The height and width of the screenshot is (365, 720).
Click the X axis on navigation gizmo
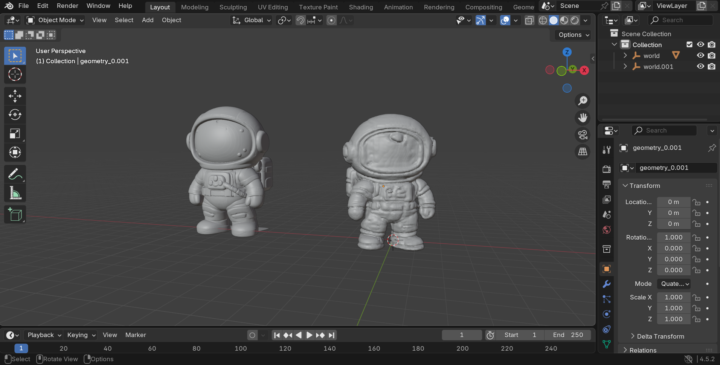click(x=584, y=70)
